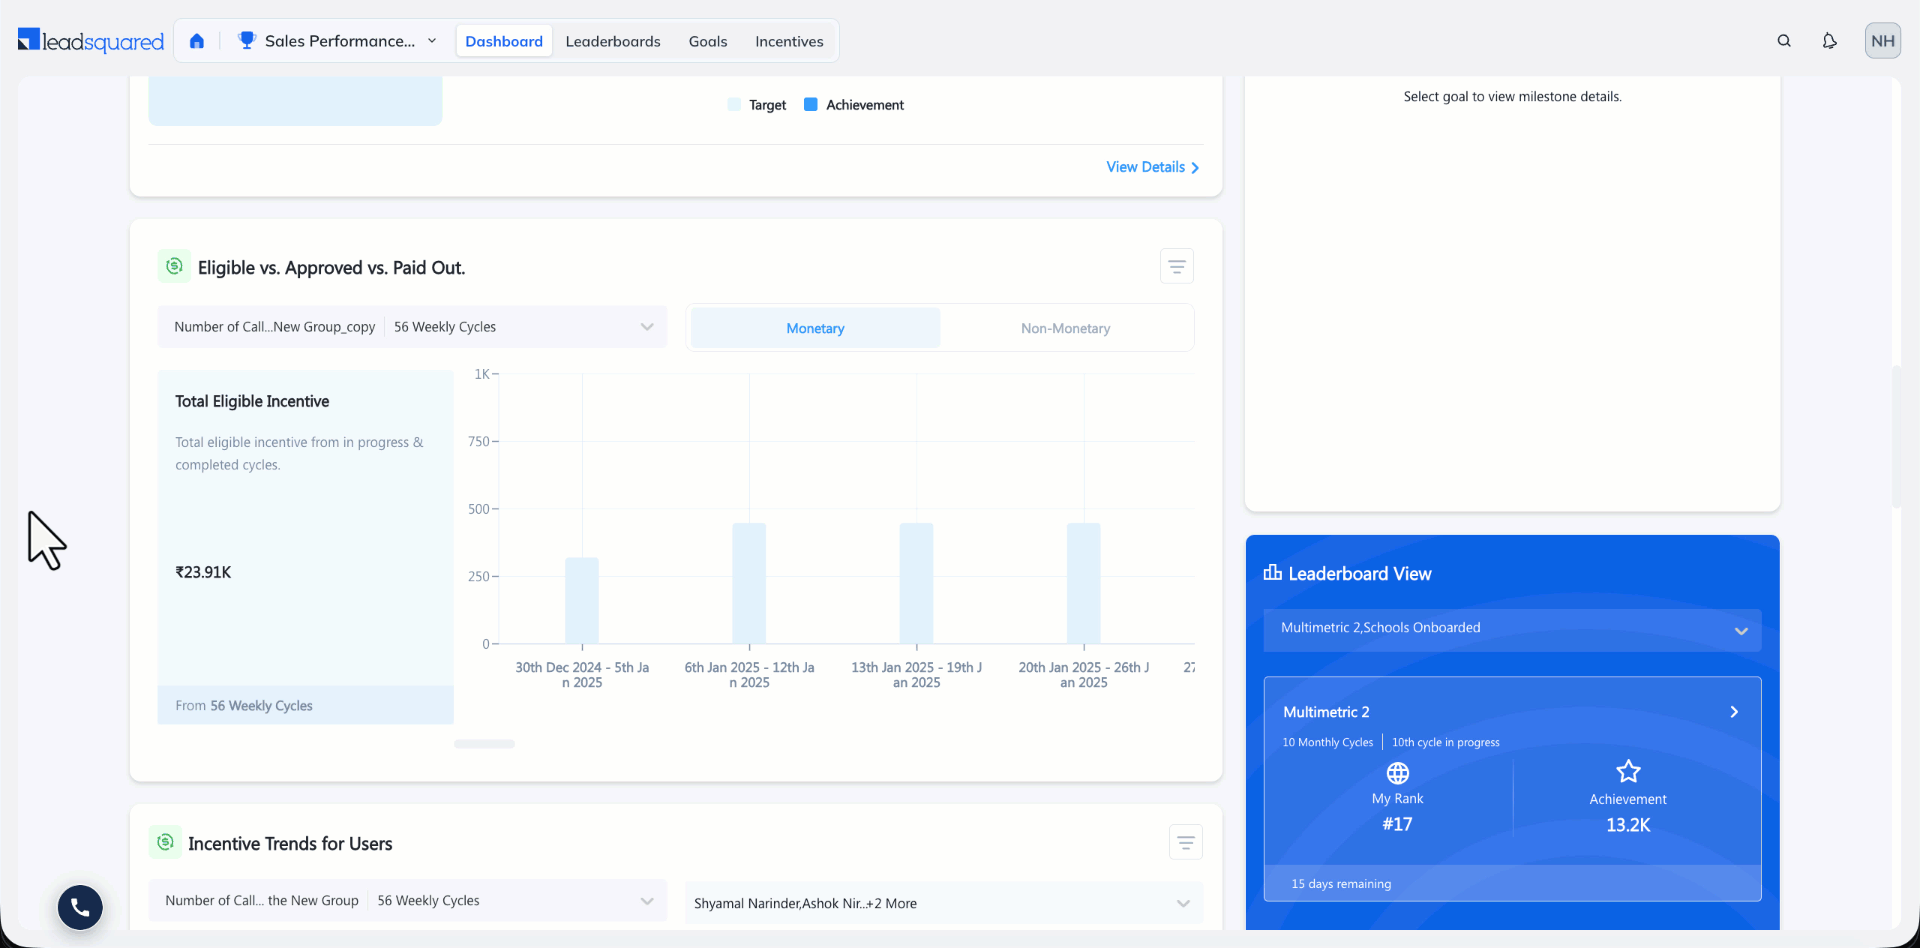
Task: Switch to the Leaderboards tab
Action: [613, 41]
